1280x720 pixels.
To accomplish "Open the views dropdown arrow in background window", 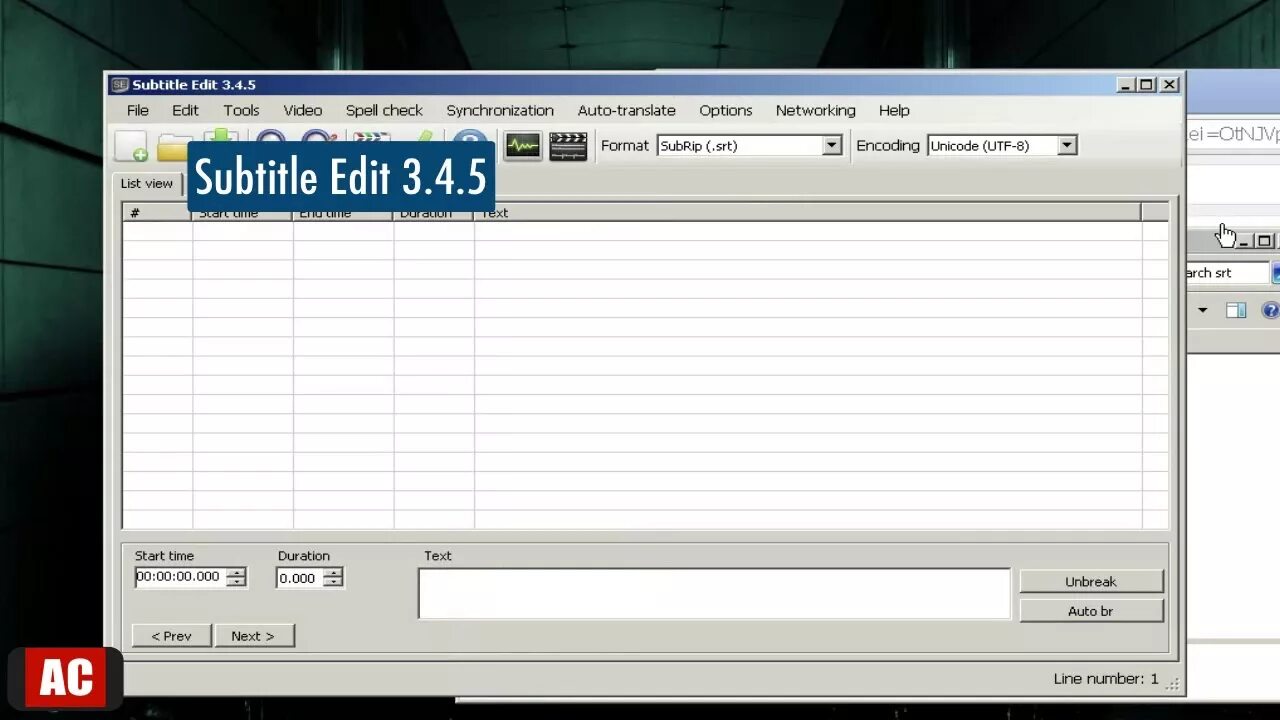I will (1203, 310).
